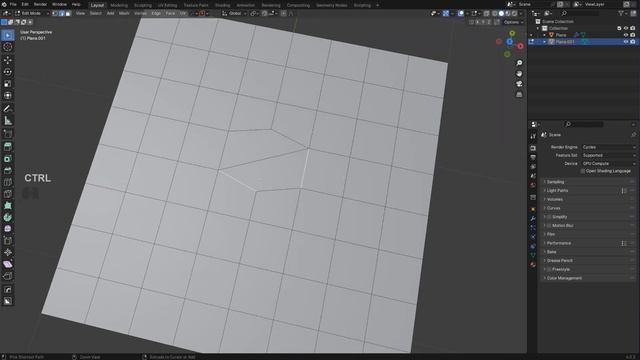Click the outliner search field
640x360 pixels.
point(580,13)
